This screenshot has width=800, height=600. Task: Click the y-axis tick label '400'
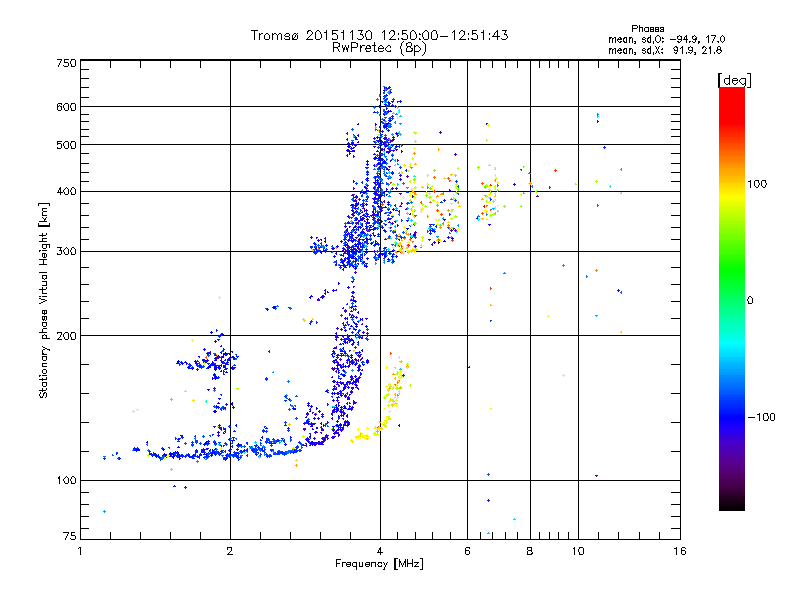pyautogui.click(x=67, y=192)
